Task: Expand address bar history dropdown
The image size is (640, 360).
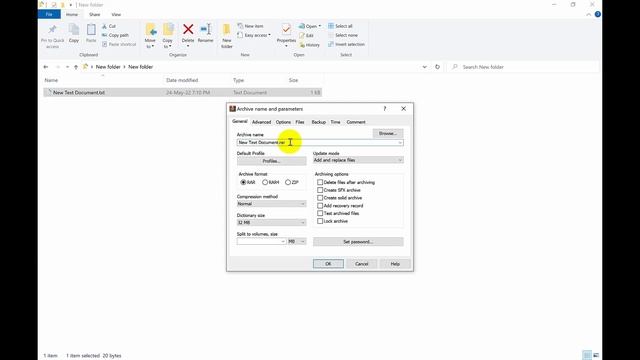Action: point(424,67)
